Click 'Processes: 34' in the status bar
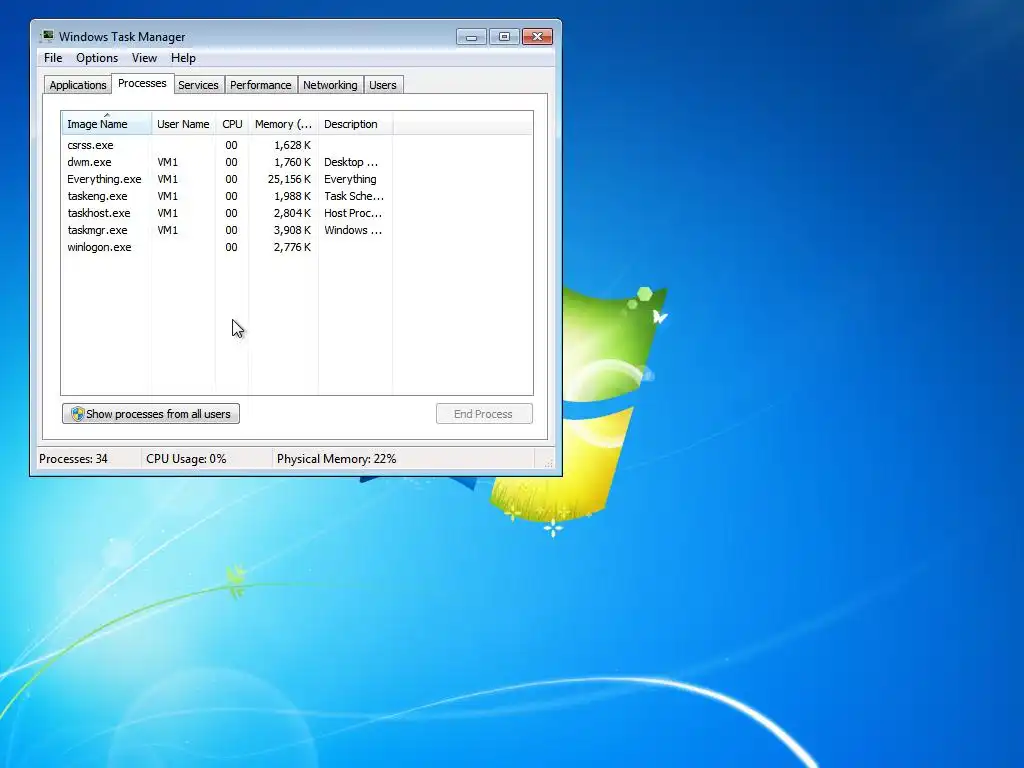 (x=73, y=458)
